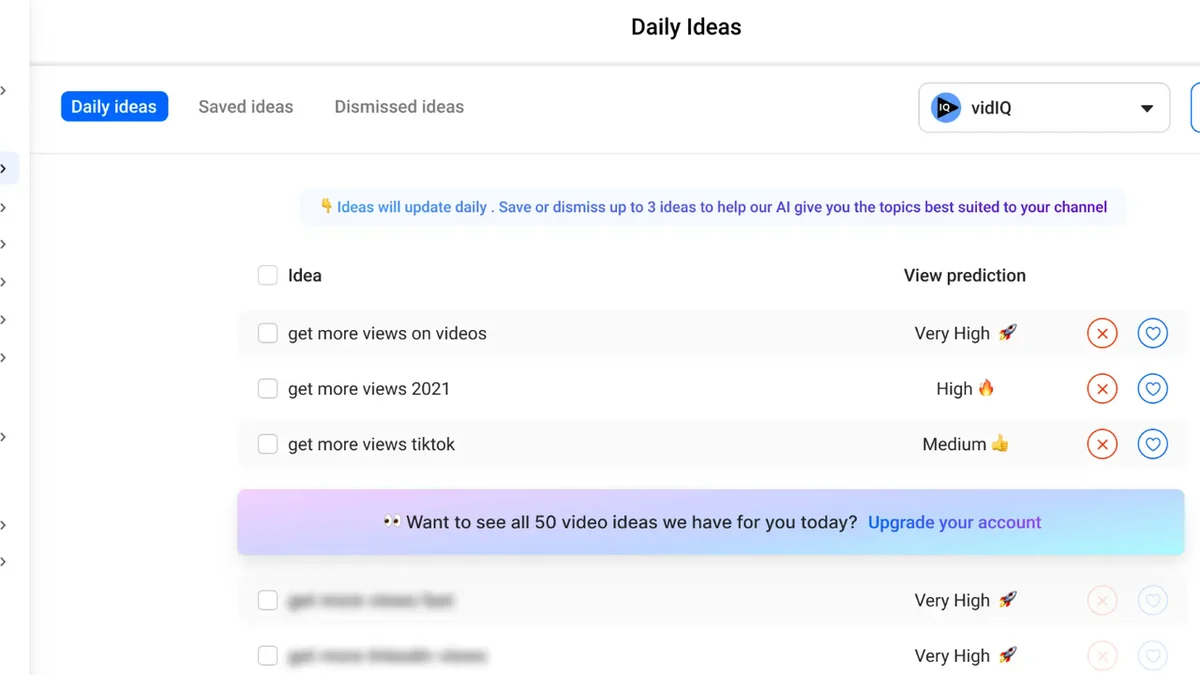The image size is (1200, 675).
Task: Follow the 'Upgrade your account' link
Action: tap(954, 522)
